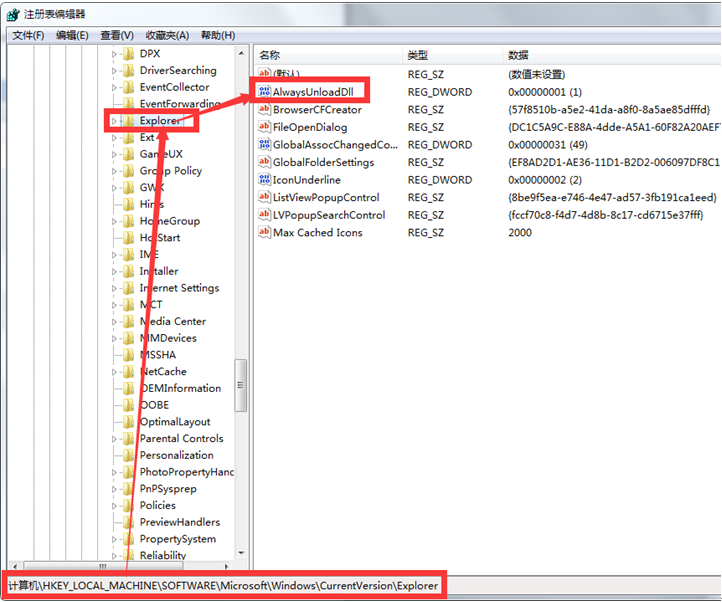722x602 pixels.
Task: Expand the PhotoPropertyHandler tree node
Action: point(114,472)
